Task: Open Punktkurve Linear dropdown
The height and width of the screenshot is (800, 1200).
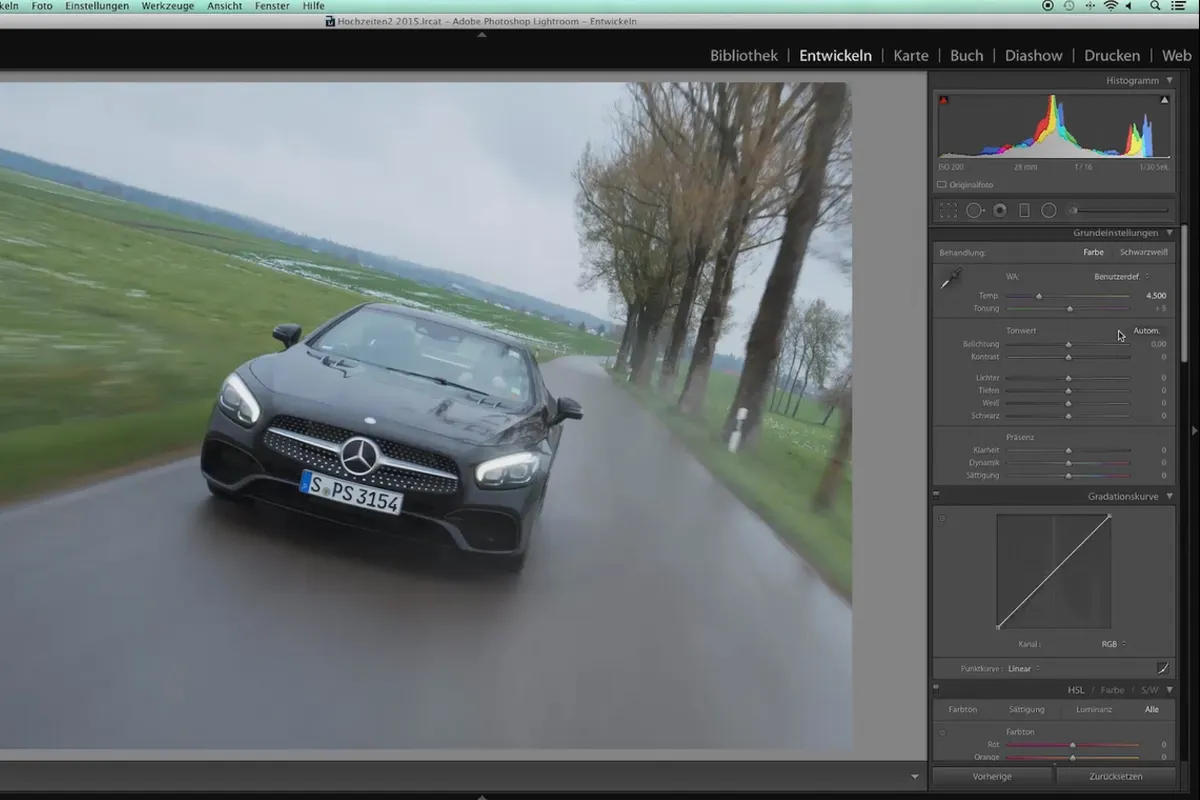Action: (x=1023, y=668)
